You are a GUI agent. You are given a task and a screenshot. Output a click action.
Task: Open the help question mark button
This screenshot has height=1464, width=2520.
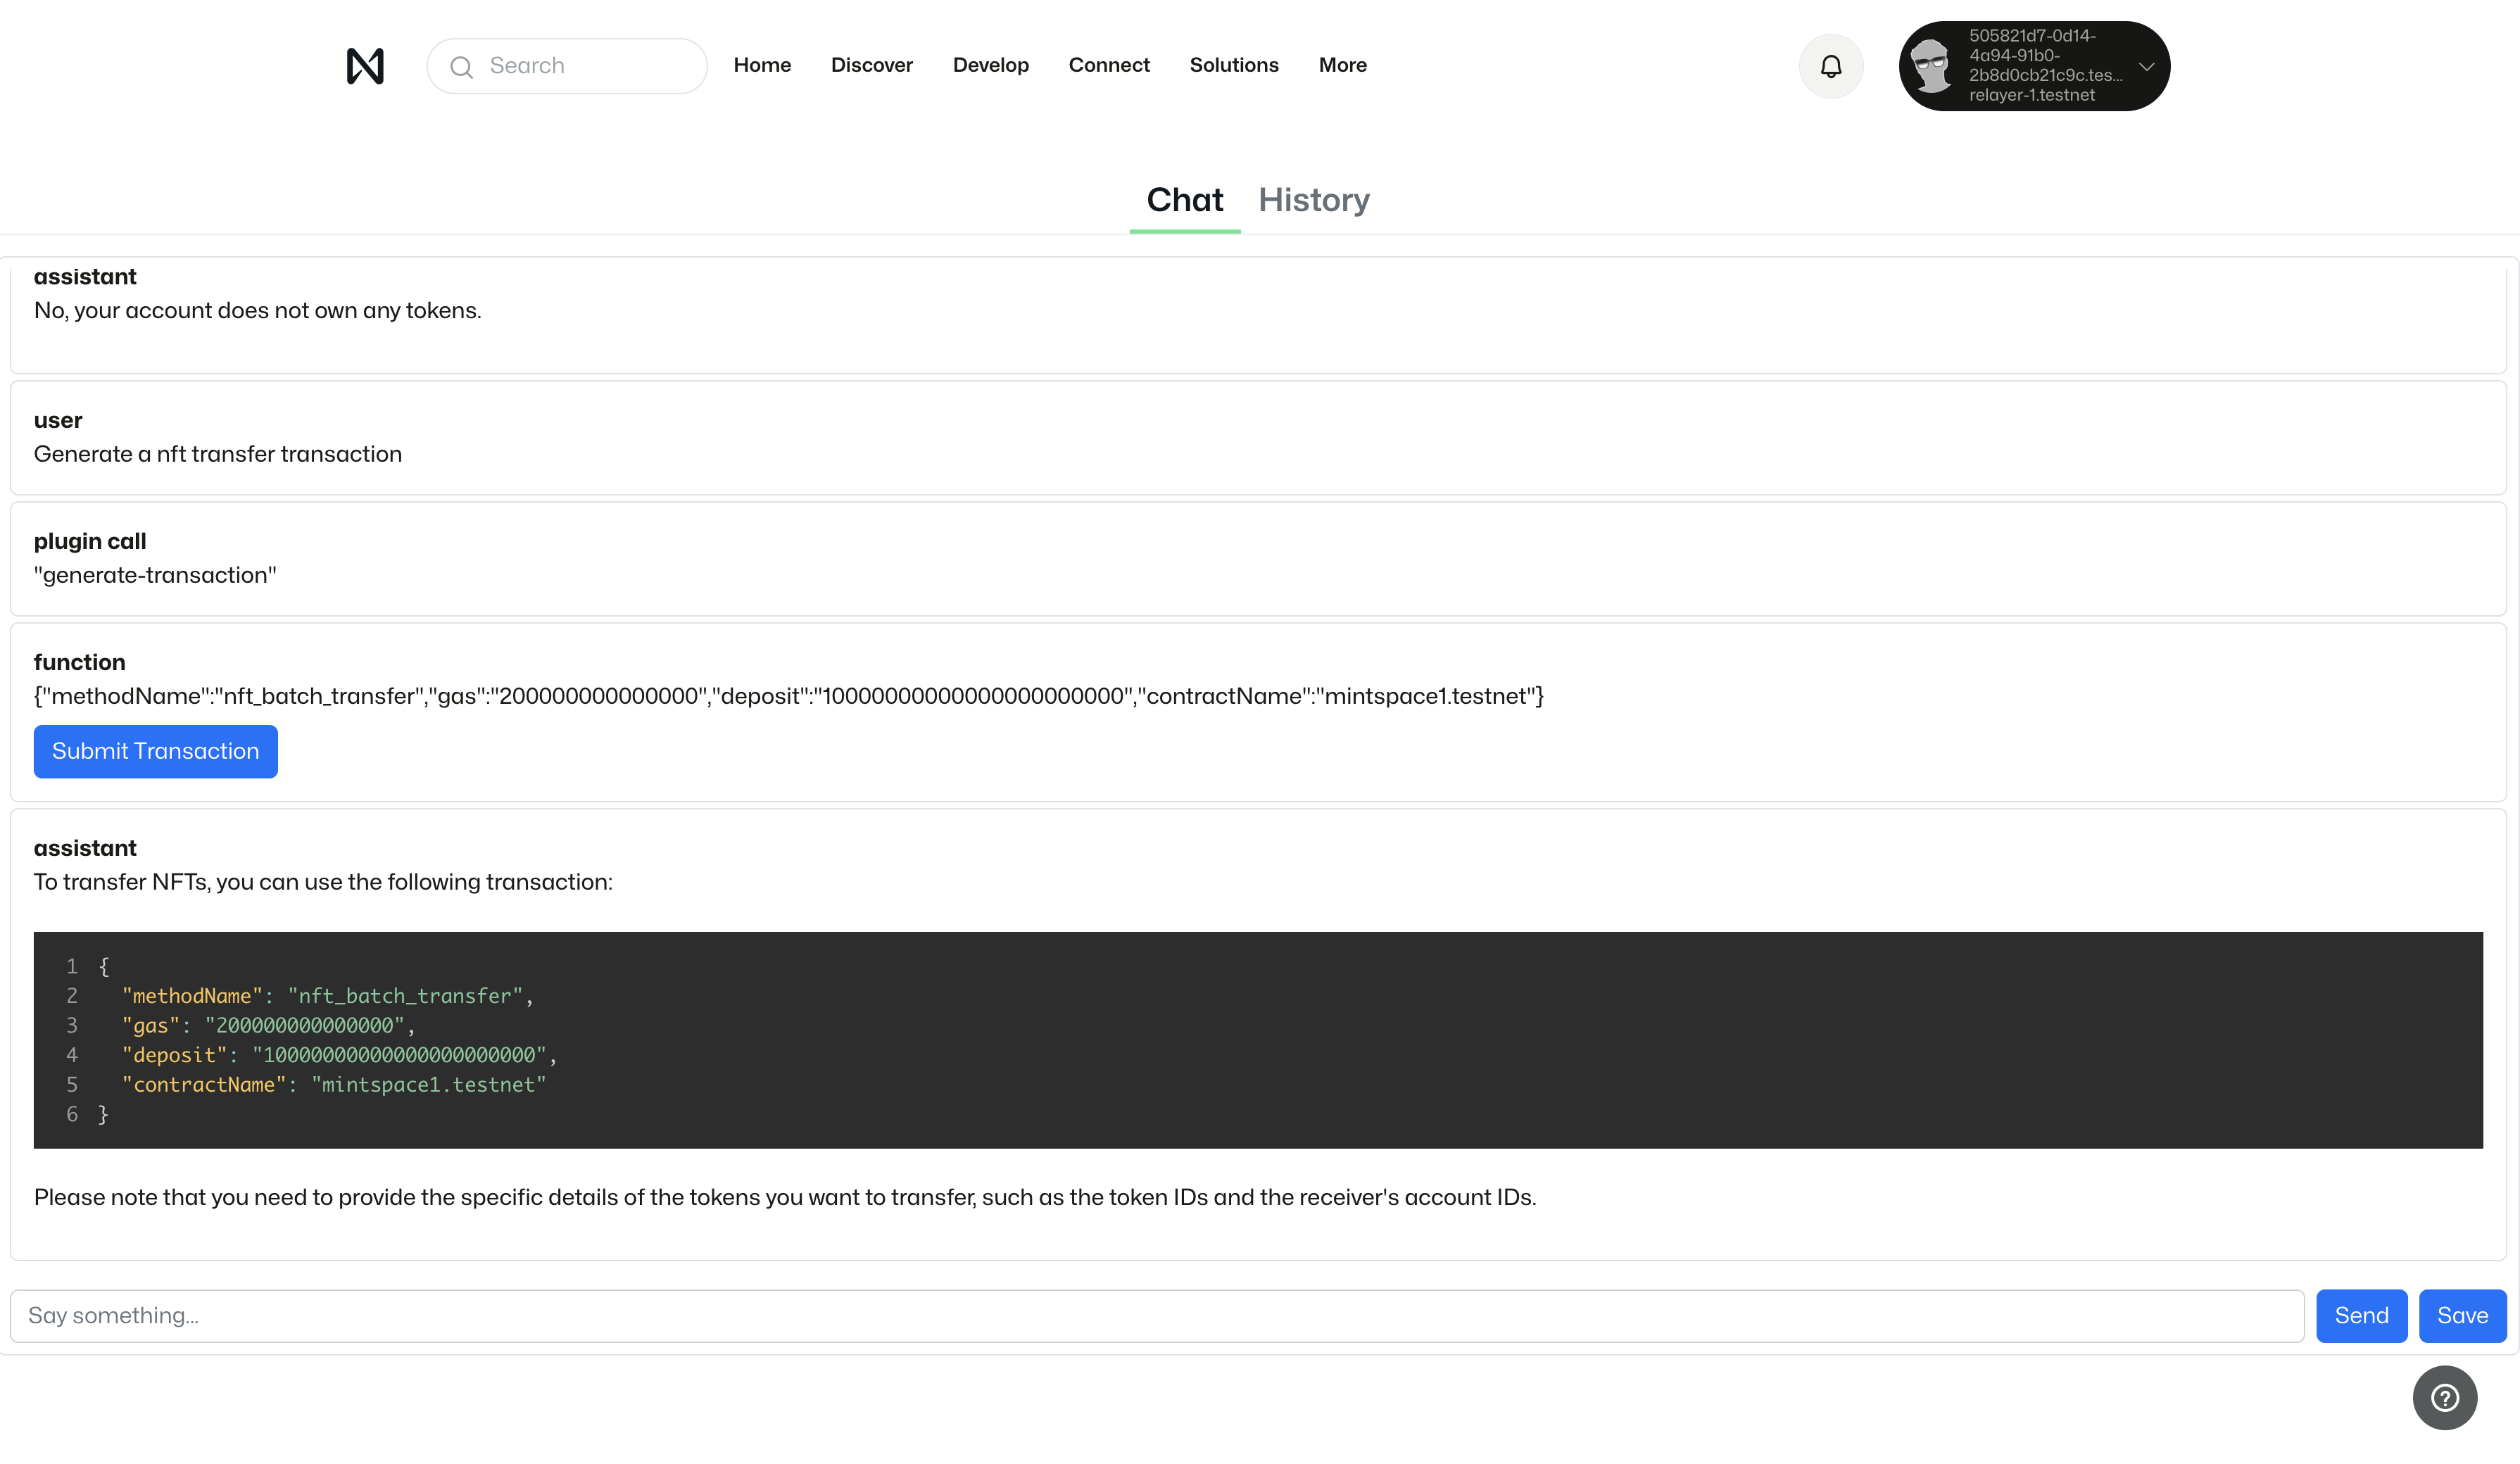[x=2444, y=1397]
